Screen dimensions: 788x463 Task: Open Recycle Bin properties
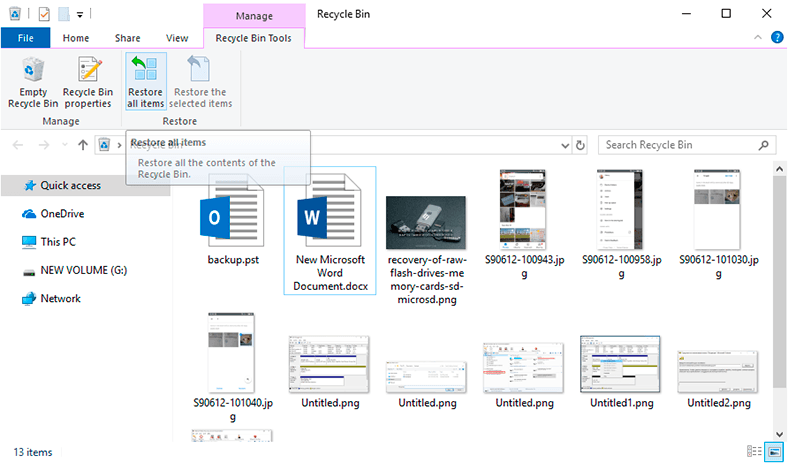click(x=88, y=83)
